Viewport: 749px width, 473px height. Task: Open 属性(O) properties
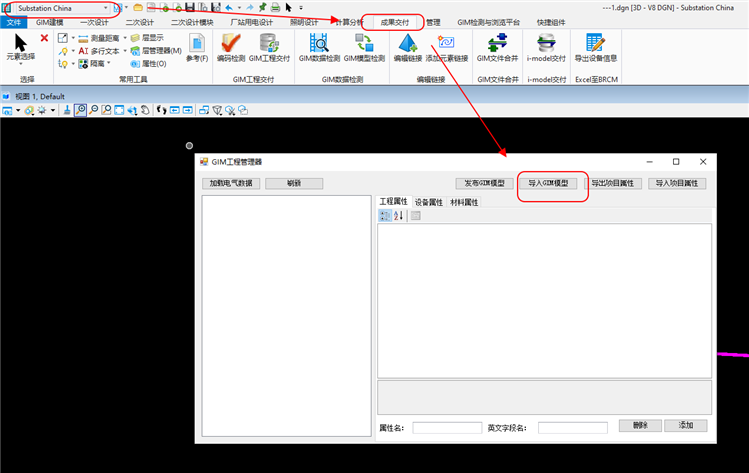pyautogui.click(x=149, y=64)
